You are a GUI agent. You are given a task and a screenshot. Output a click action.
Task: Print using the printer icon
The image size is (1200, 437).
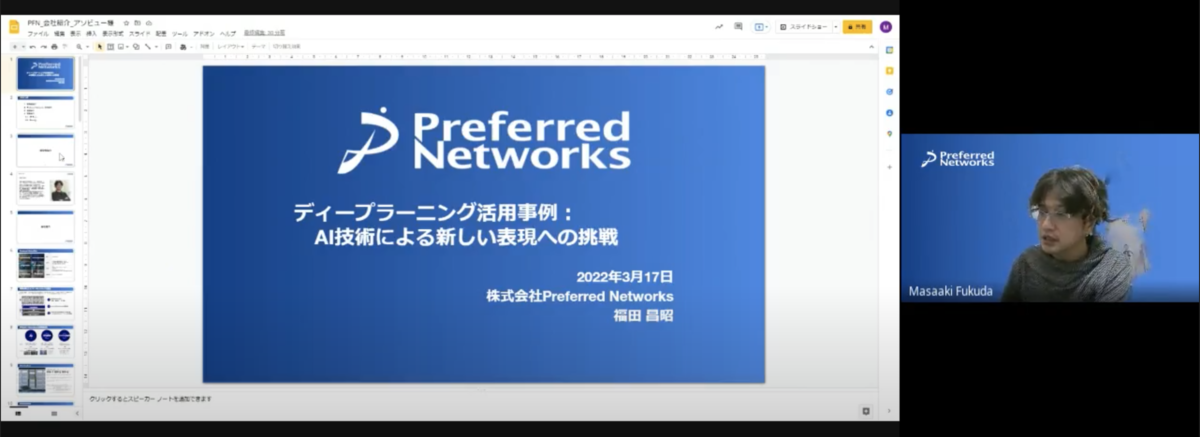54,46
